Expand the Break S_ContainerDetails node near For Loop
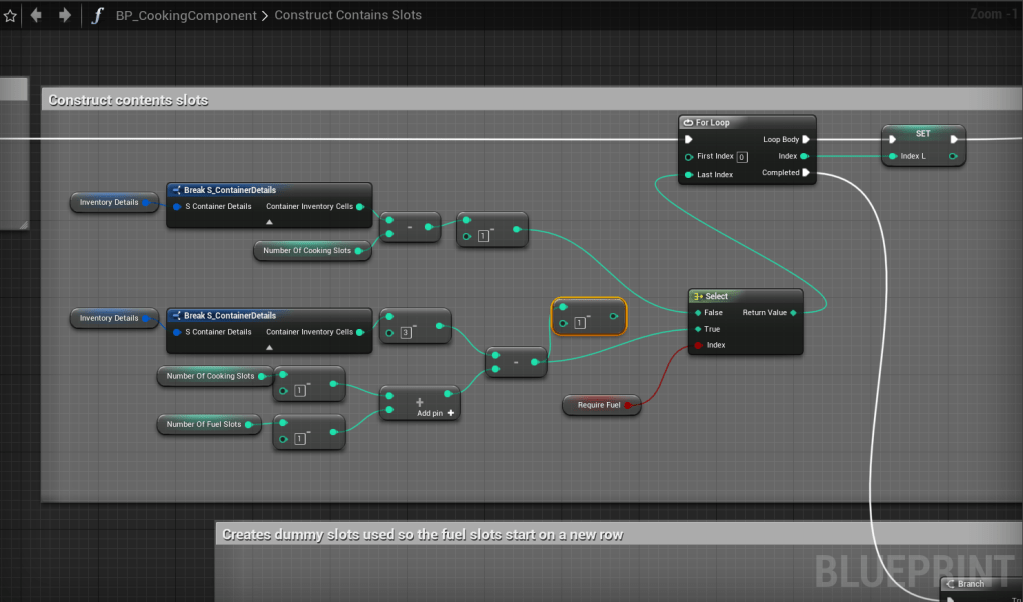The height and width of the screenshot is (602, 1023). coord(268,221)
